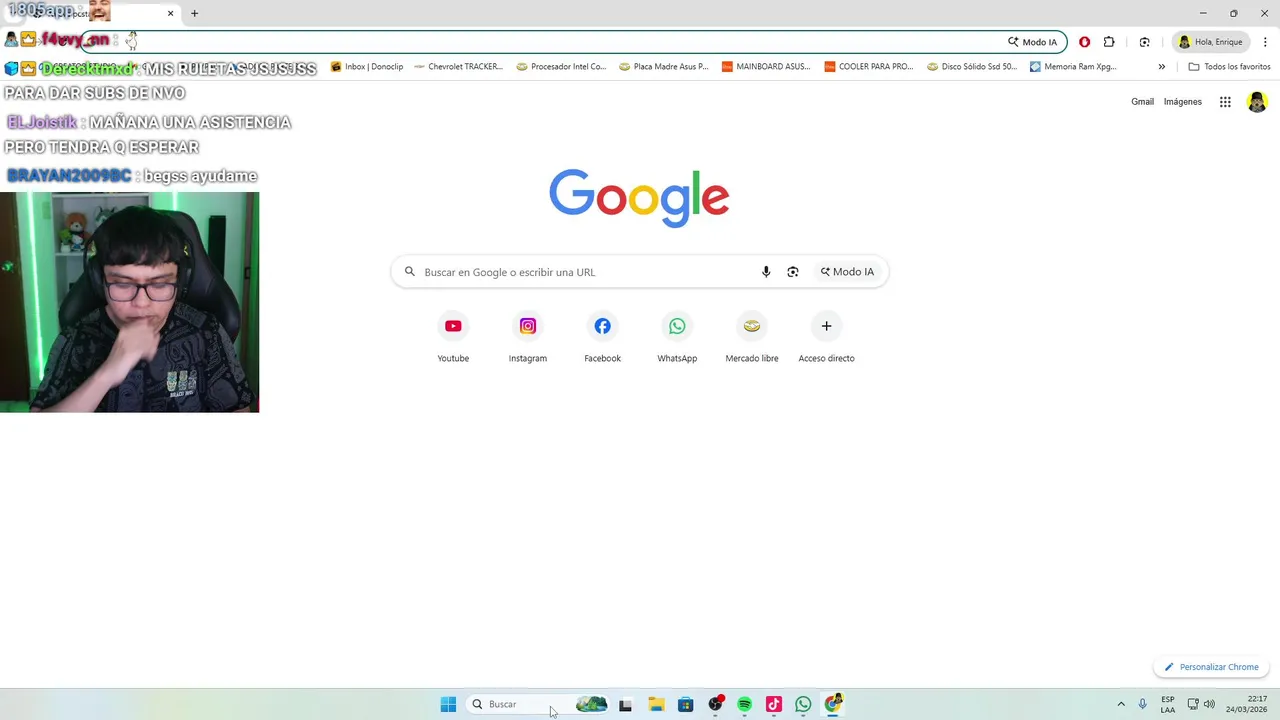Expand hidden bookmarks with the double chevron
1280x720 pixels.
tap(1161, 67)
